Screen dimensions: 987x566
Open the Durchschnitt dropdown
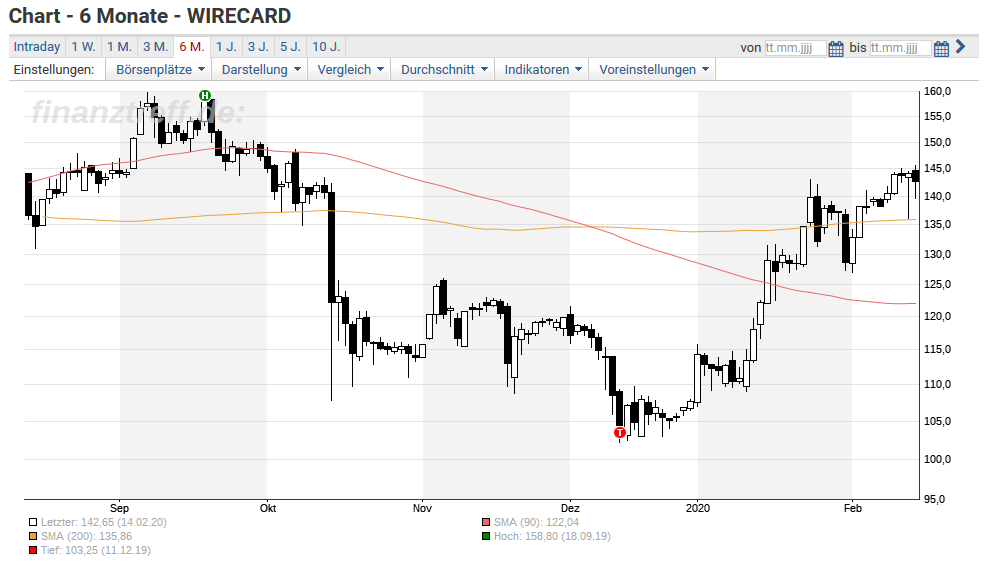pyautogui.click(x=444, y=69)
